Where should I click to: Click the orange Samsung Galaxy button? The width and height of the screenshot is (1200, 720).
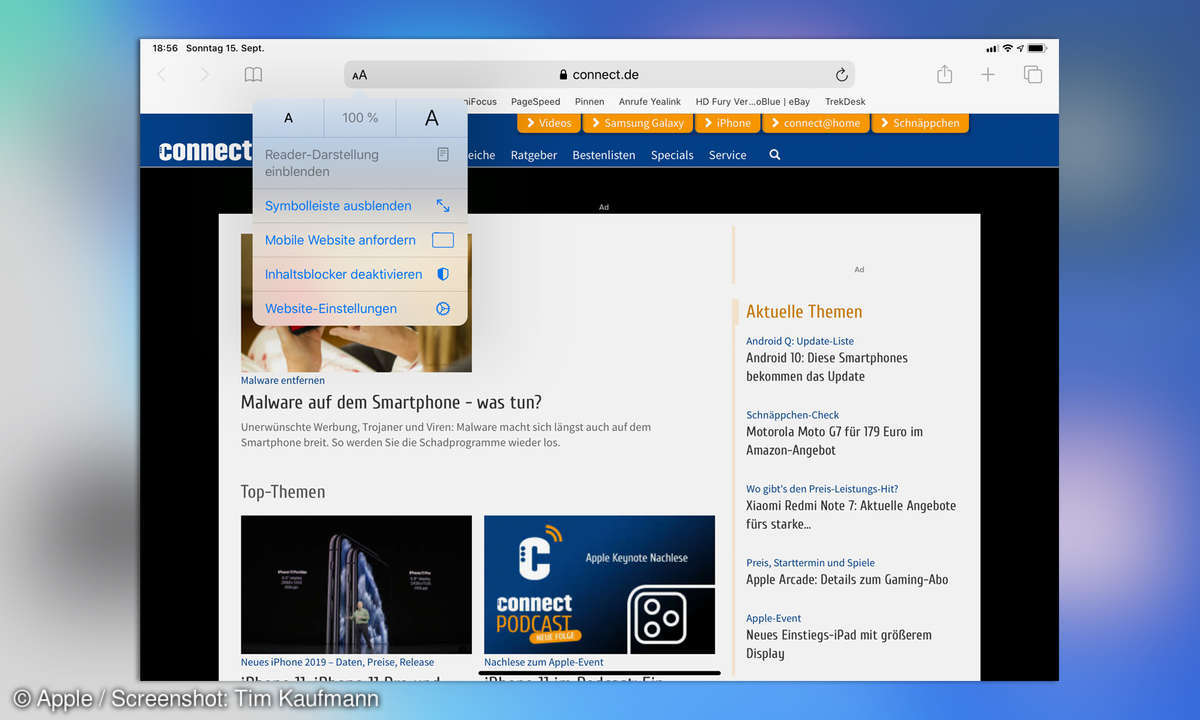coord(636,123)
